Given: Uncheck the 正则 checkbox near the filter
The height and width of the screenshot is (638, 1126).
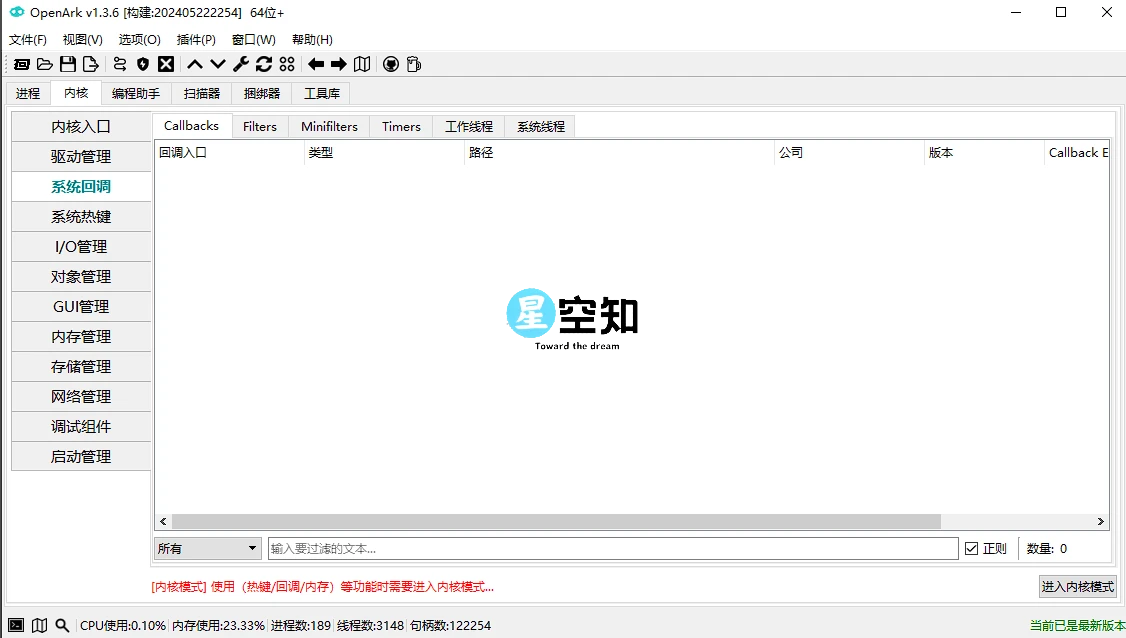Looking at the screenshot, I should coord(972,547).
